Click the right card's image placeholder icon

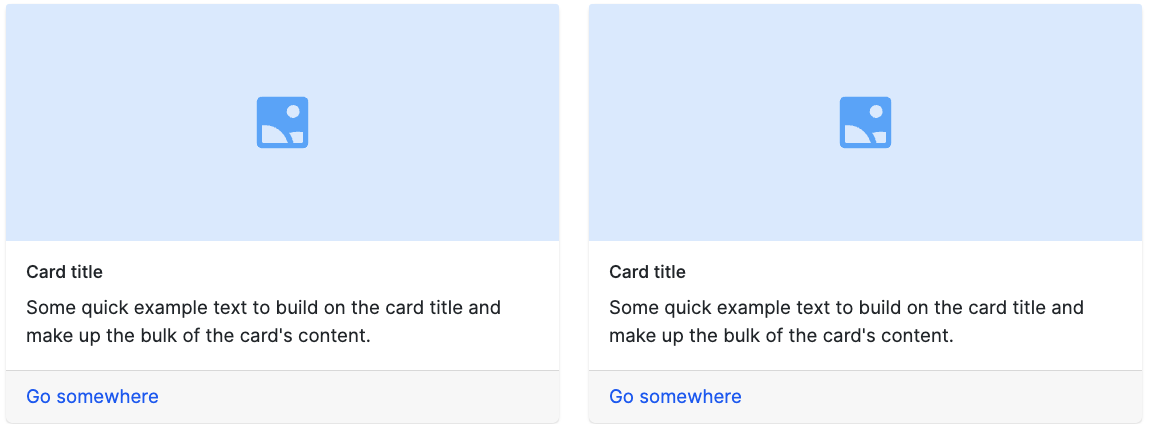[x=865, y=122]
